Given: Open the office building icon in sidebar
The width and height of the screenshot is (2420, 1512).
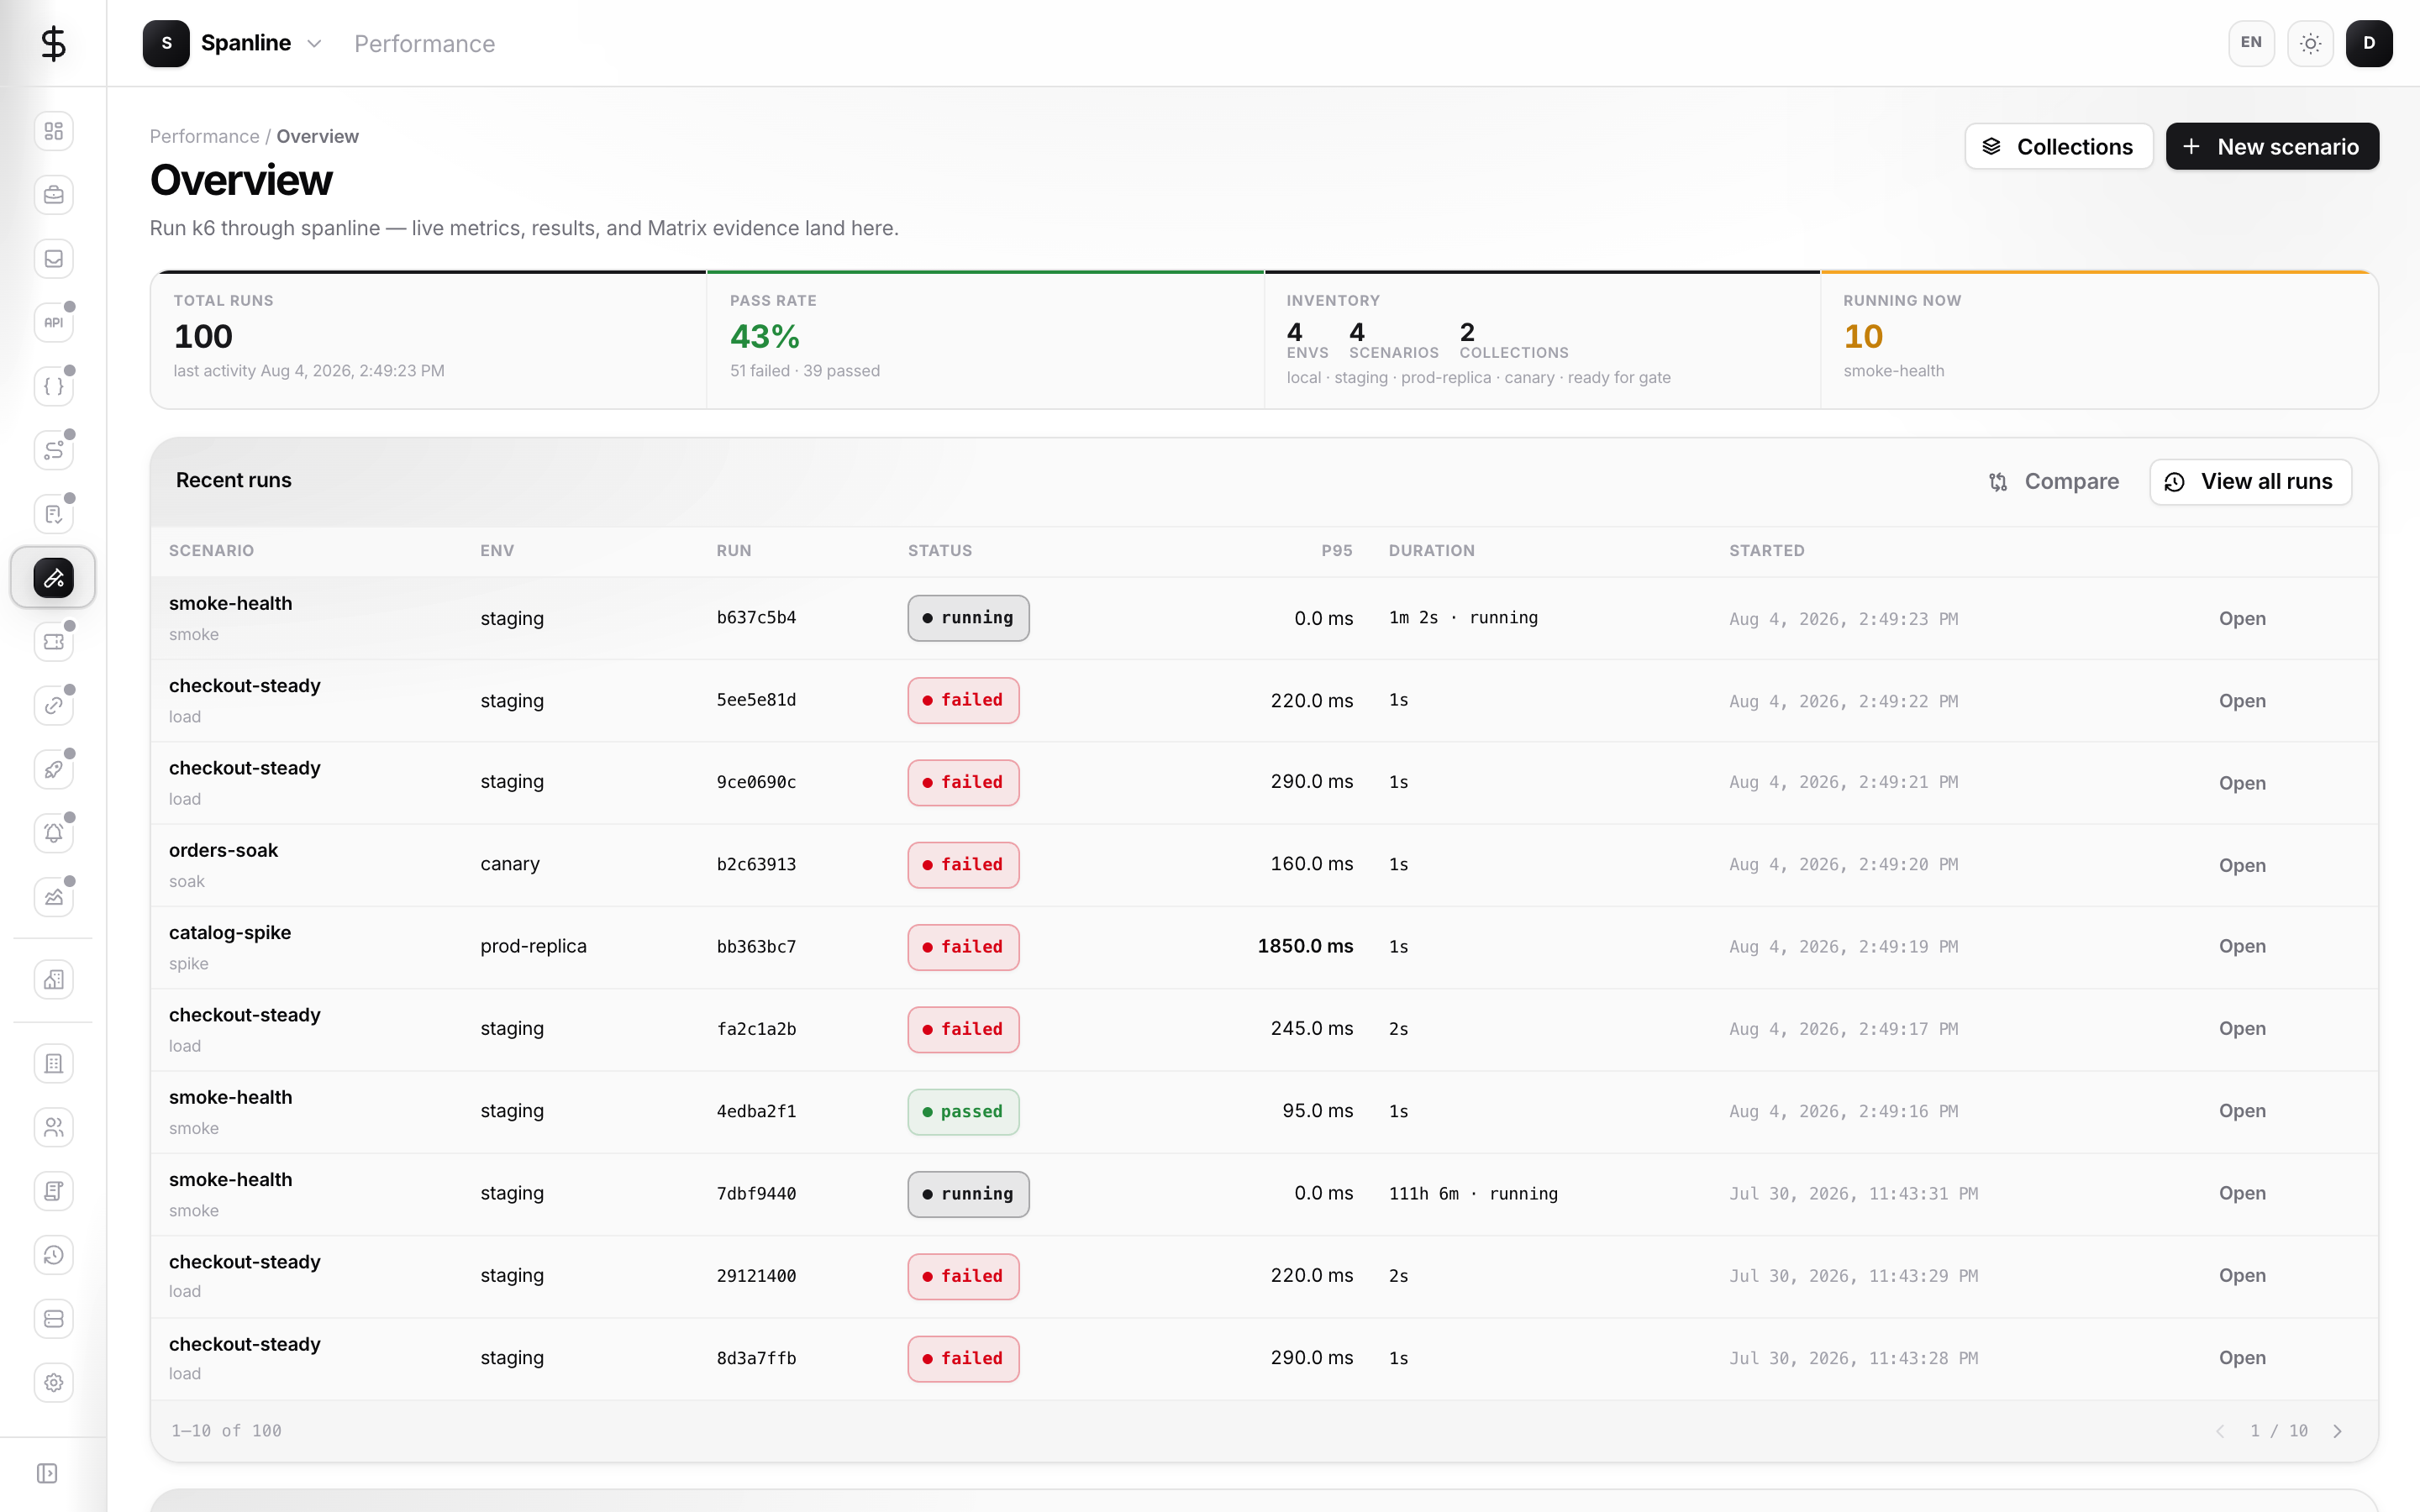Looking at the screenshot, I should [54, 1064].
